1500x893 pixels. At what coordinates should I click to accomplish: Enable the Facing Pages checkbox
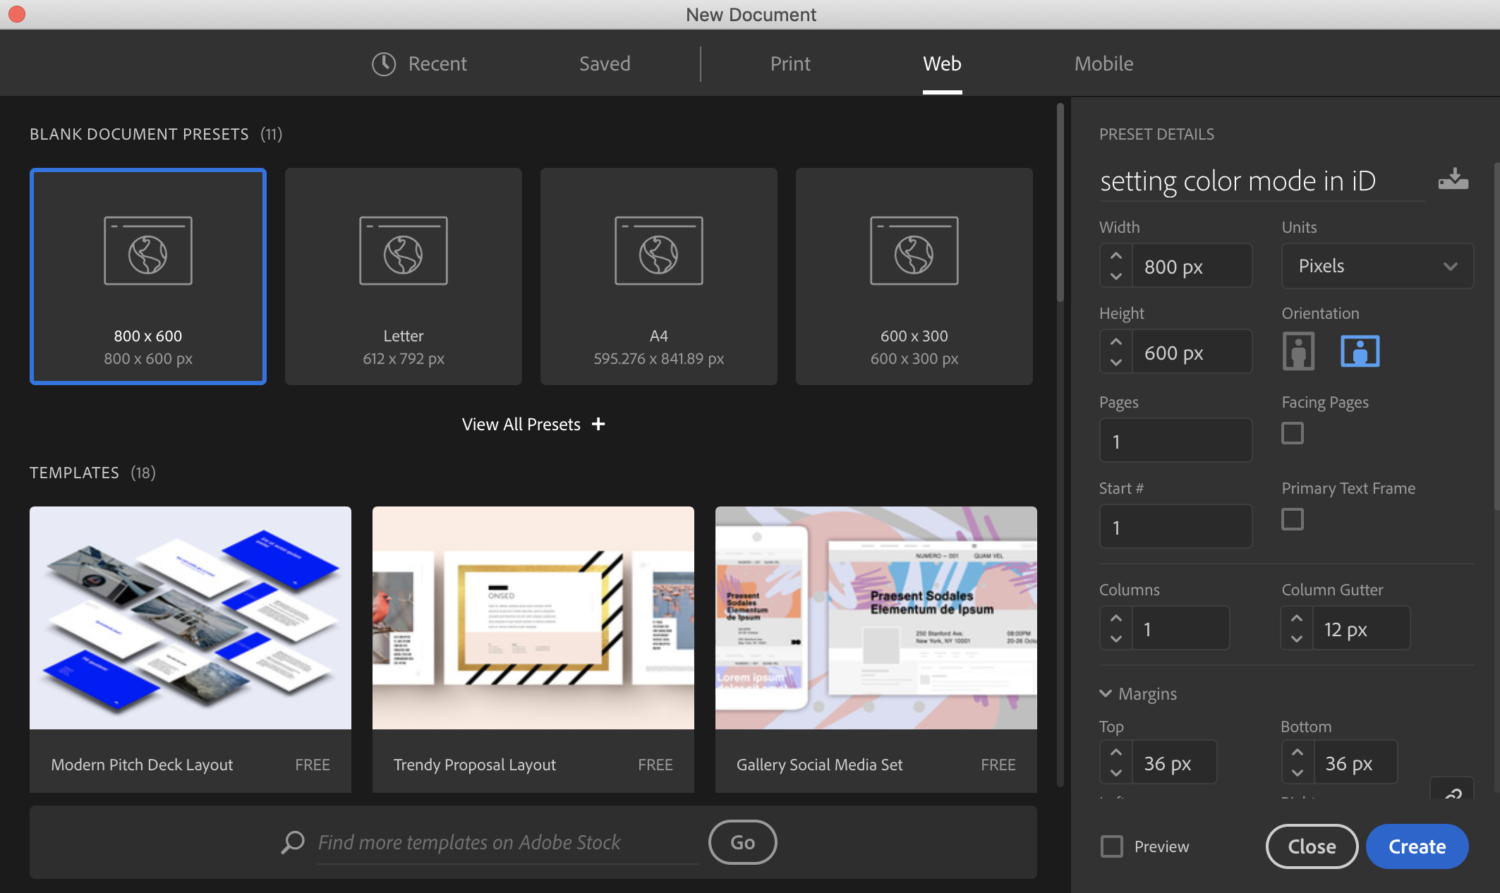click(1292, 433)
